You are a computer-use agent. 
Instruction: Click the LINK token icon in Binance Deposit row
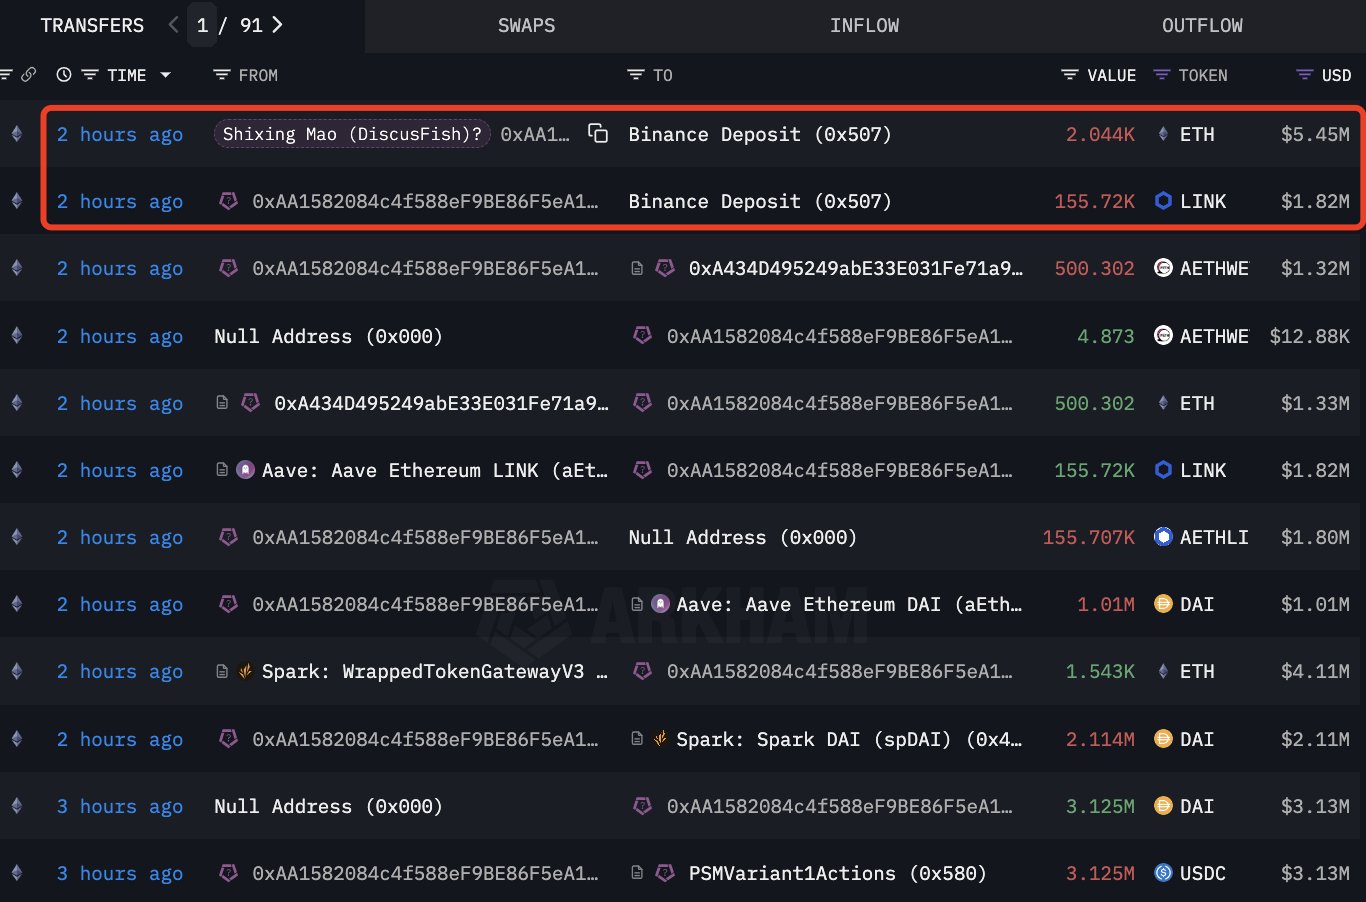(1163, 201)
